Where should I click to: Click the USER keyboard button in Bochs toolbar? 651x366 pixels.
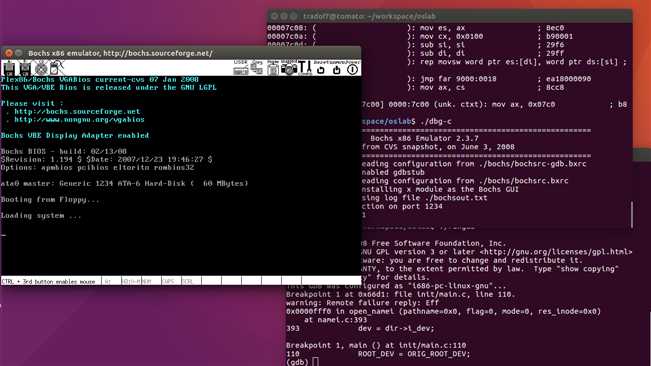click(x=241, y=68)
